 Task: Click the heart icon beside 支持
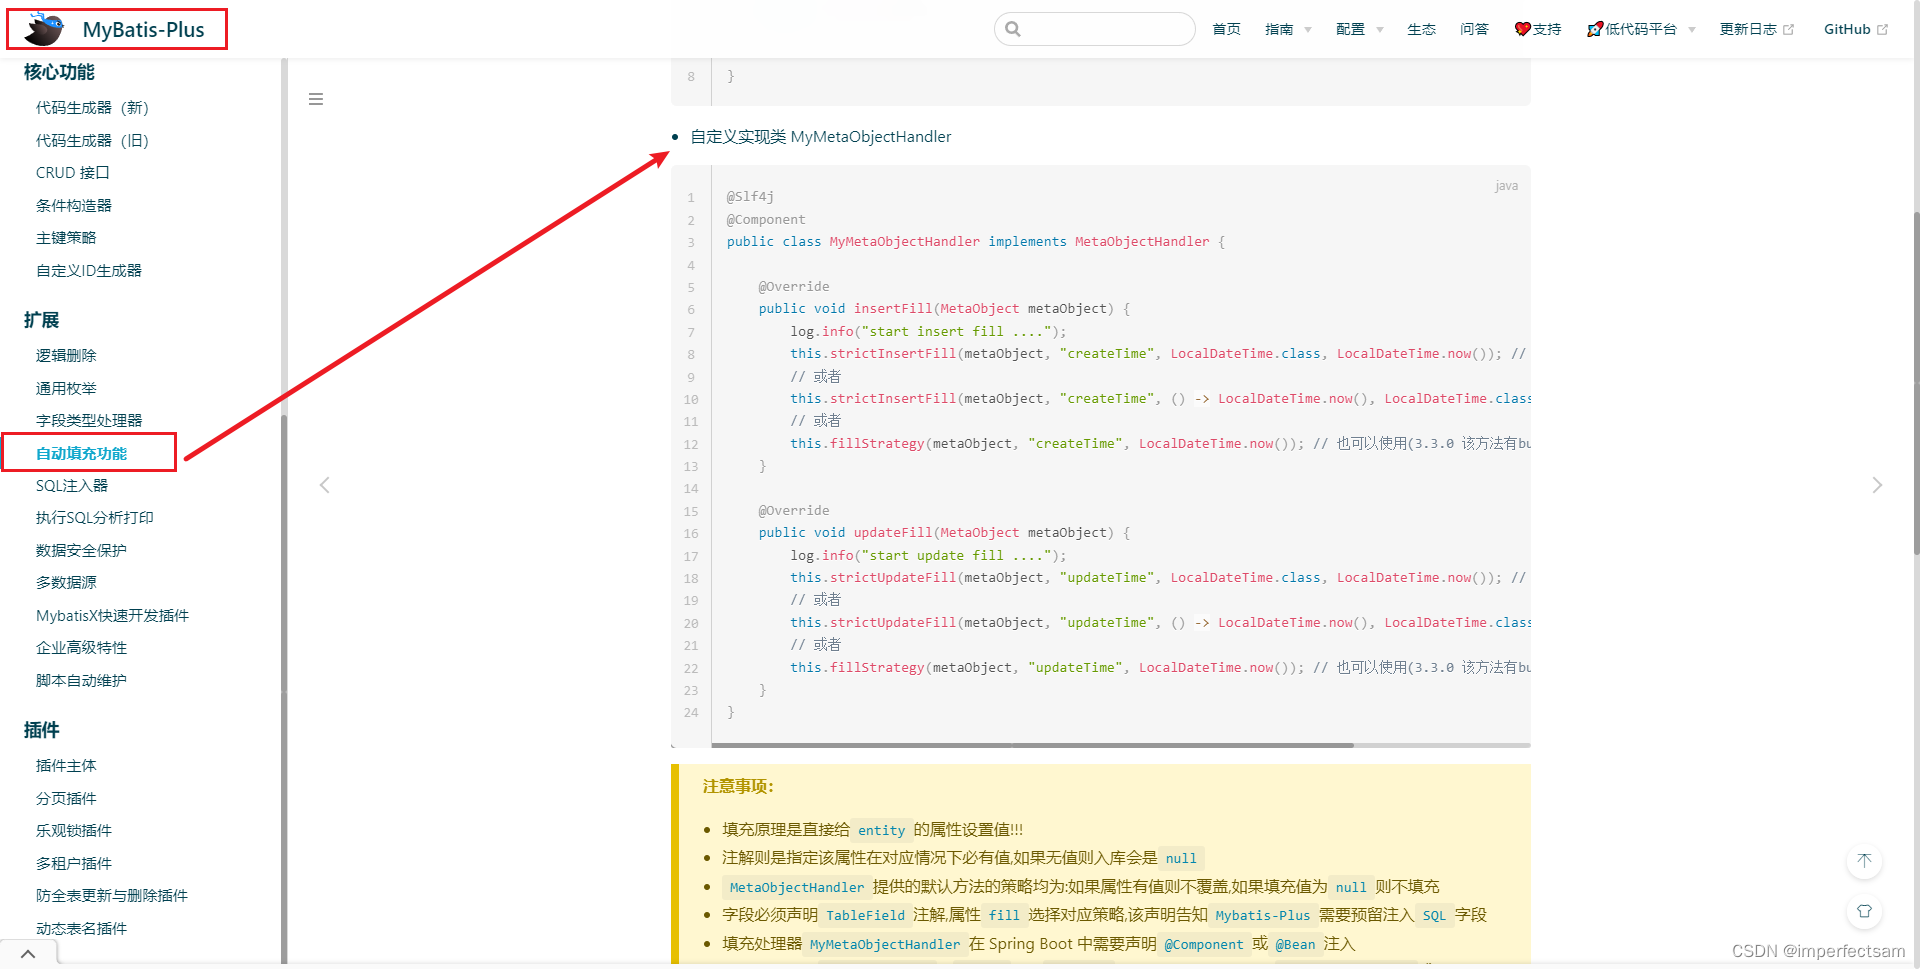click(1522, 29)
